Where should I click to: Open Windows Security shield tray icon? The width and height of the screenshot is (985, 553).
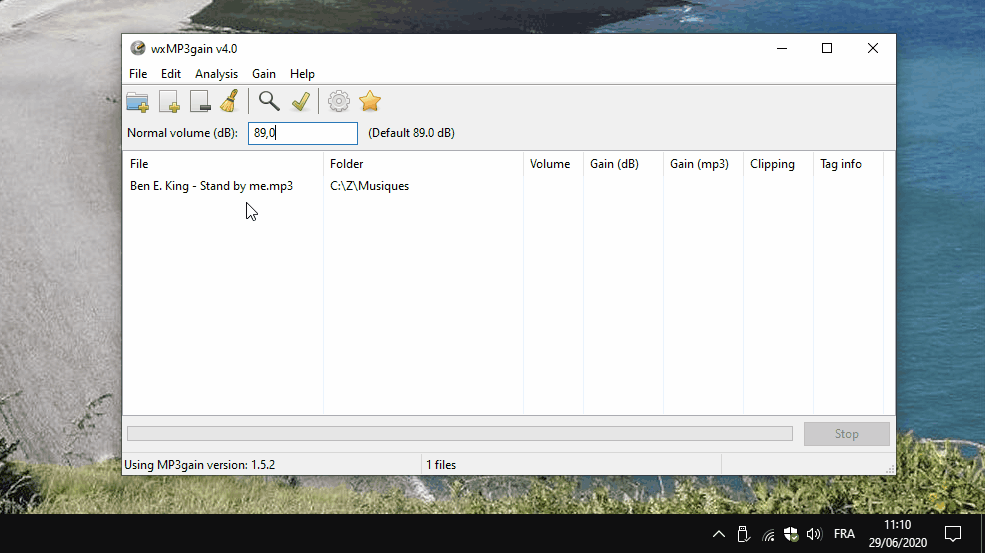(791, 534)
